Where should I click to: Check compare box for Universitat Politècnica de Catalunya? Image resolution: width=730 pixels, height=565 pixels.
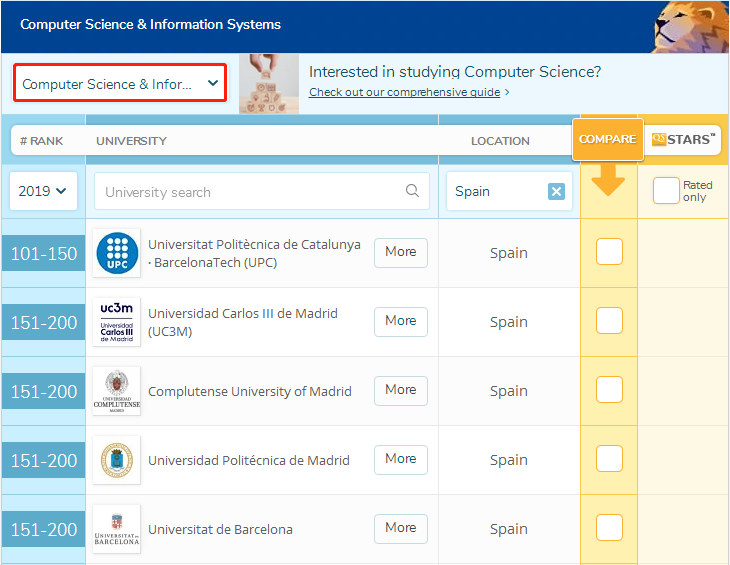609,252
